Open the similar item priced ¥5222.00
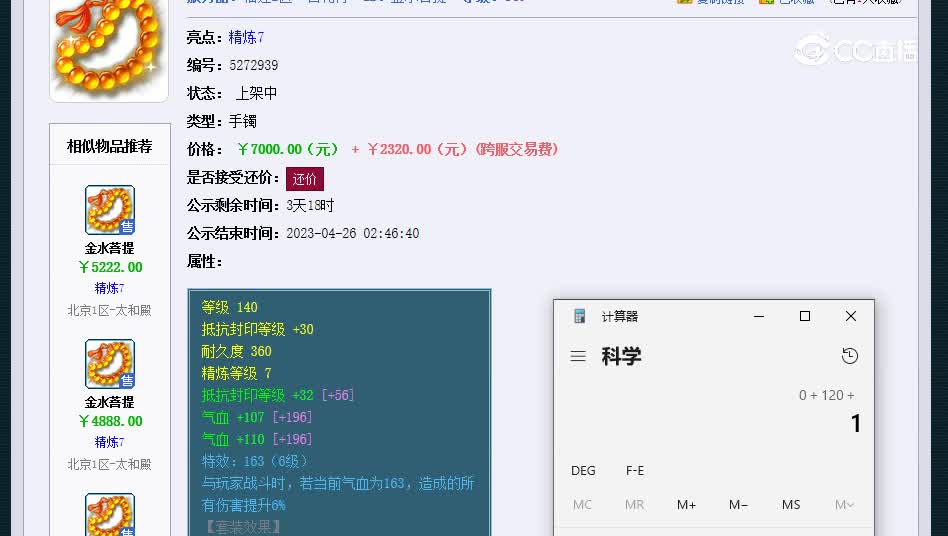 [x=109, y=210]
